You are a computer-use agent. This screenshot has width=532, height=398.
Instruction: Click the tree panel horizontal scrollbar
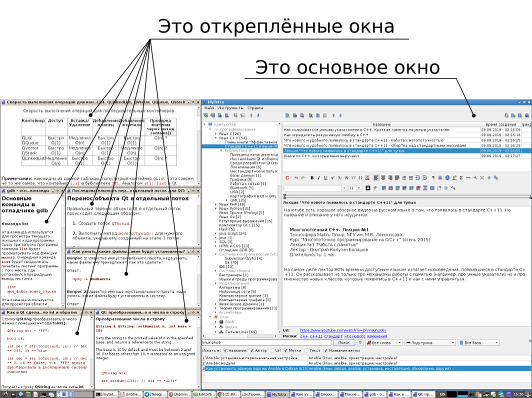point(240,336)
